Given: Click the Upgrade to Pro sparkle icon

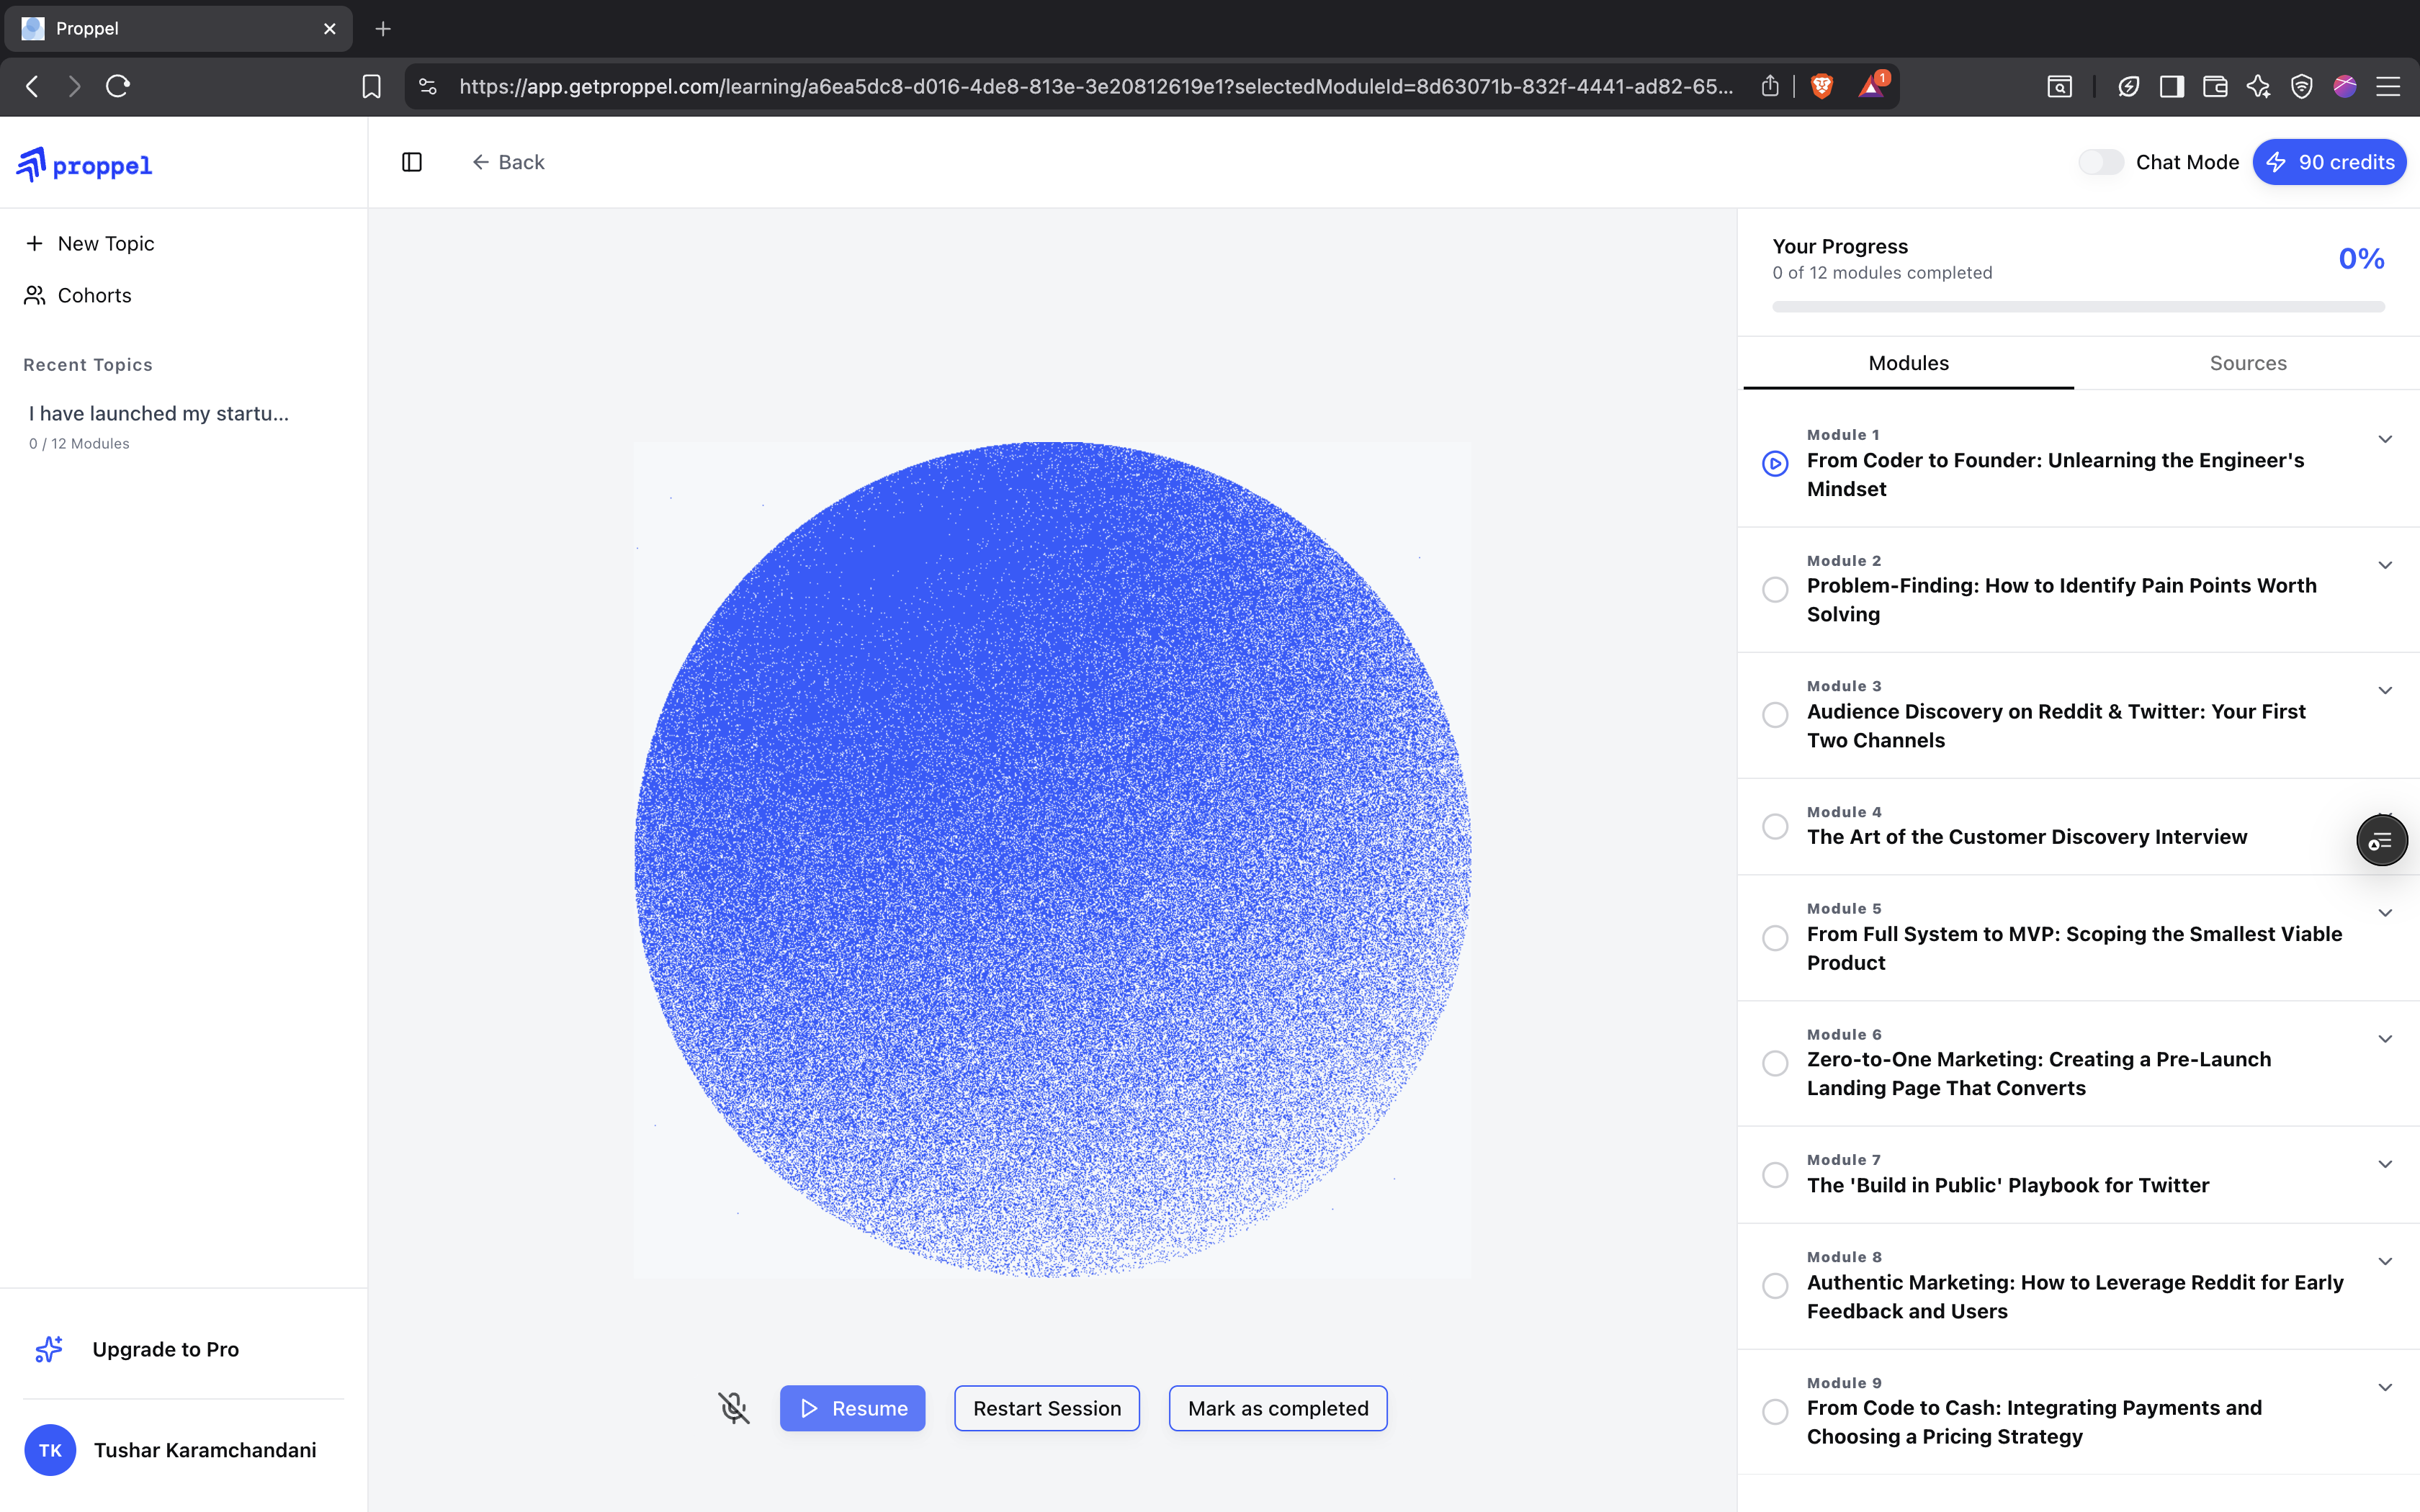Looking at the screenshot, I should [x=48, y=1349].
